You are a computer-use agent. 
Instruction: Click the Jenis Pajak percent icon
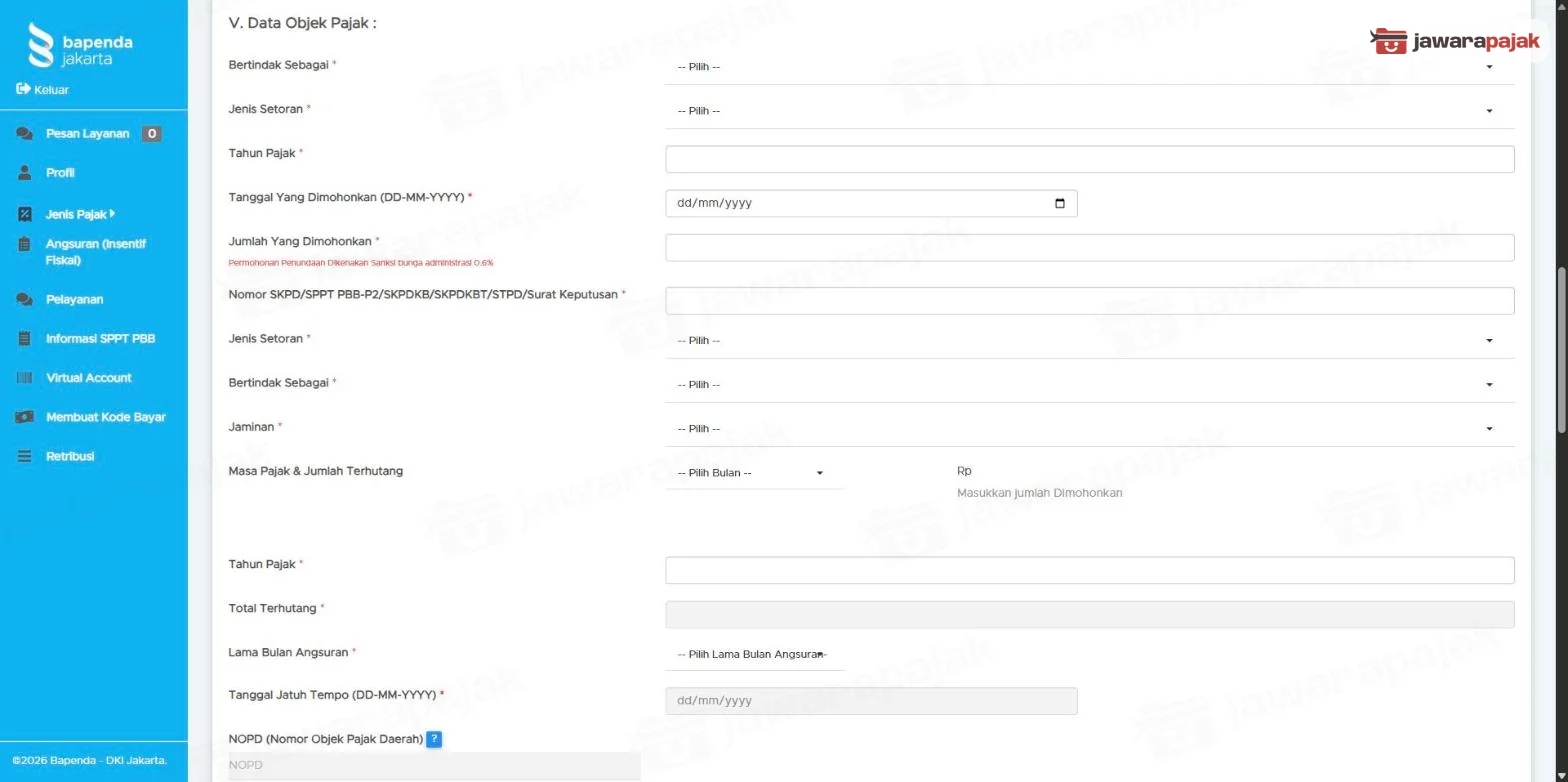25,214
